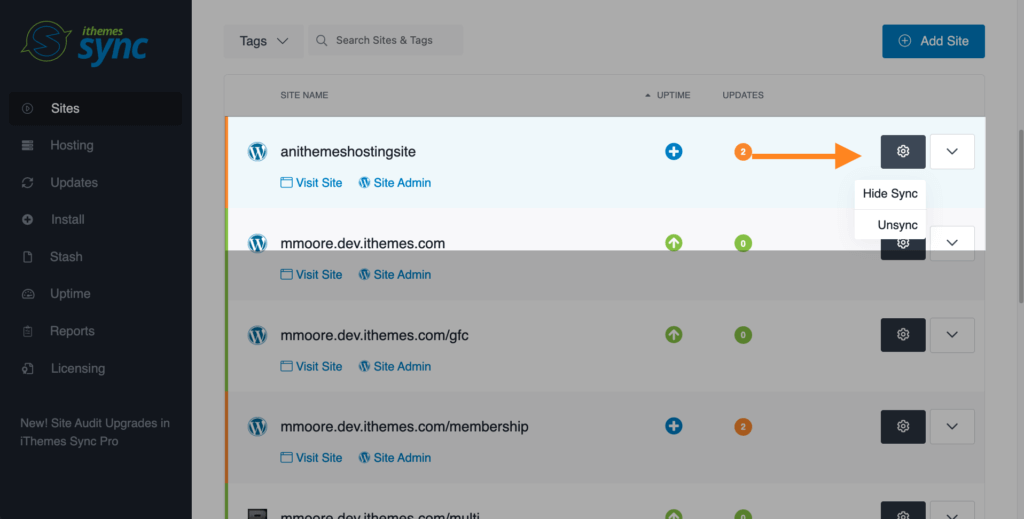This screenshot has width=1024, height=519.
Task: Click the Uptime gauge icon
Action: (x=27, y=294)
